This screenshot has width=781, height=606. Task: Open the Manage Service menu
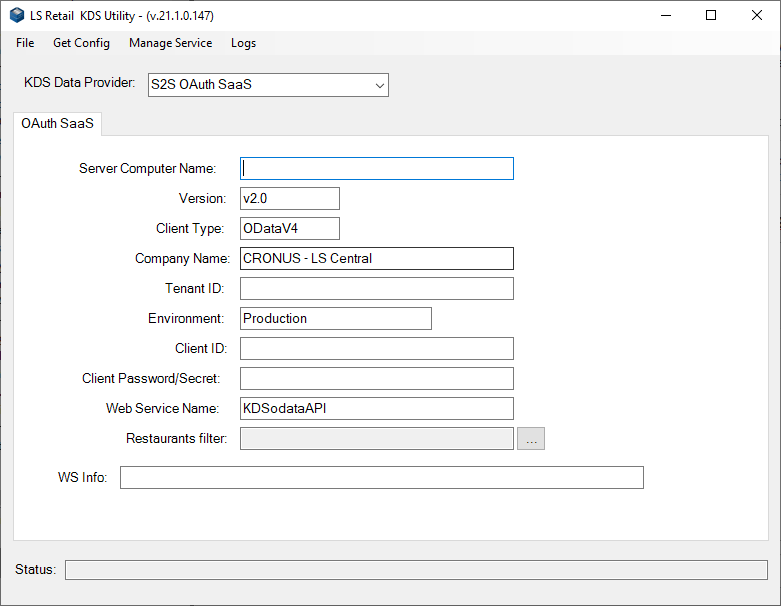pyautogui.click(x=170, y=43)
